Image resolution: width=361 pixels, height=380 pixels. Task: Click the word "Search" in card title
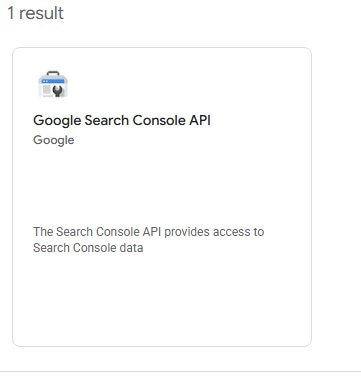[x=107, y=120]
